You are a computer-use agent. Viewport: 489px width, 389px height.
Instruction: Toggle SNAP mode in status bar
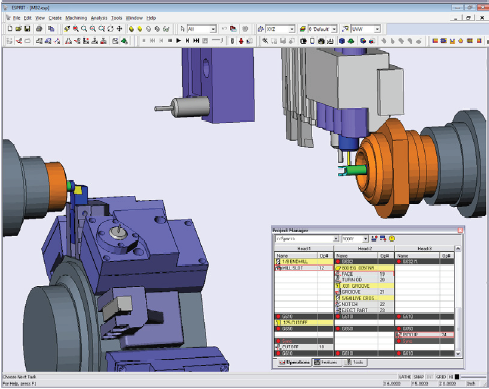(418, 377)
